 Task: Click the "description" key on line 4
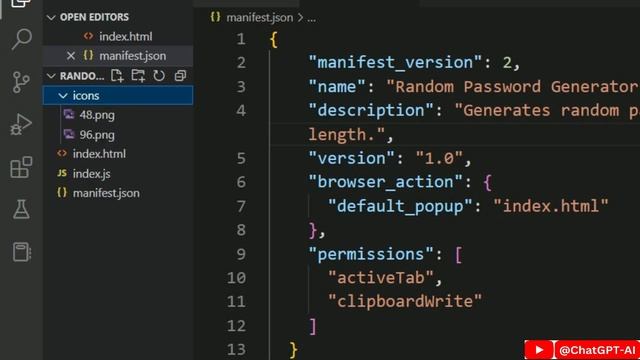[371, 111]
